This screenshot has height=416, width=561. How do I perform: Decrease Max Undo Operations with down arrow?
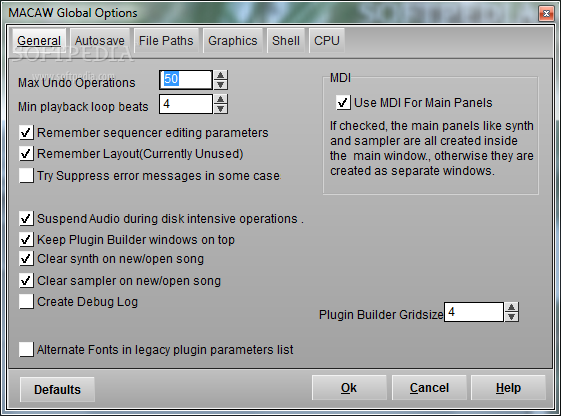point(220,84)
